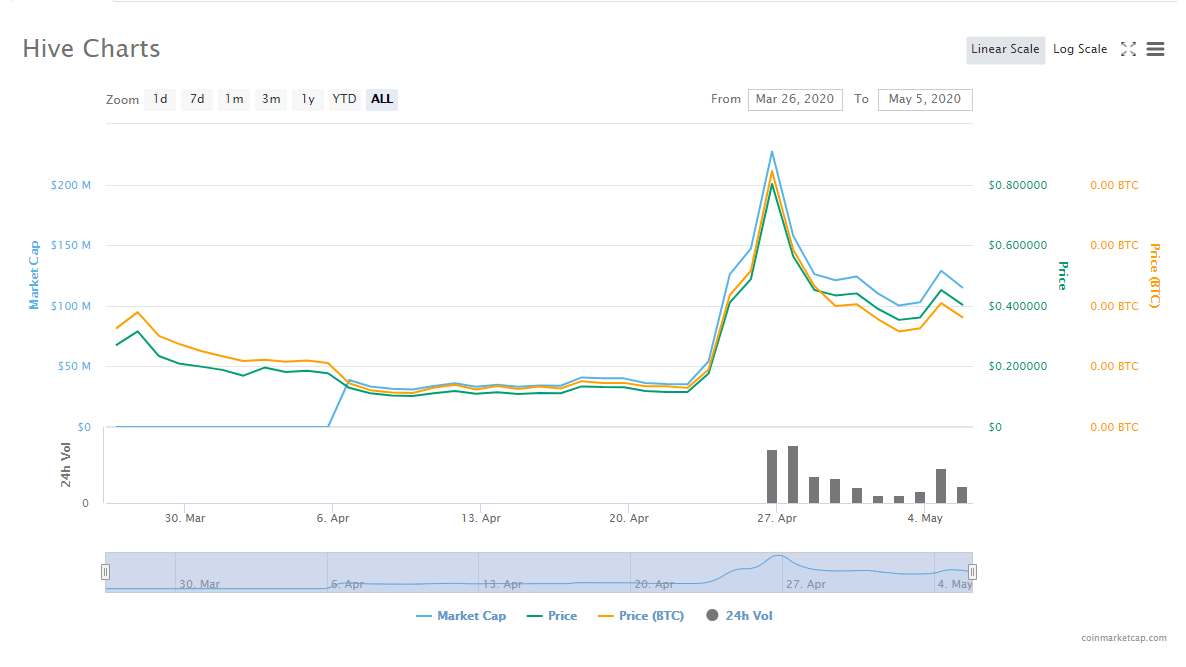Open the chart hamburger menu
Screen dimensions: 1186x667
[x=1155, y=49]
